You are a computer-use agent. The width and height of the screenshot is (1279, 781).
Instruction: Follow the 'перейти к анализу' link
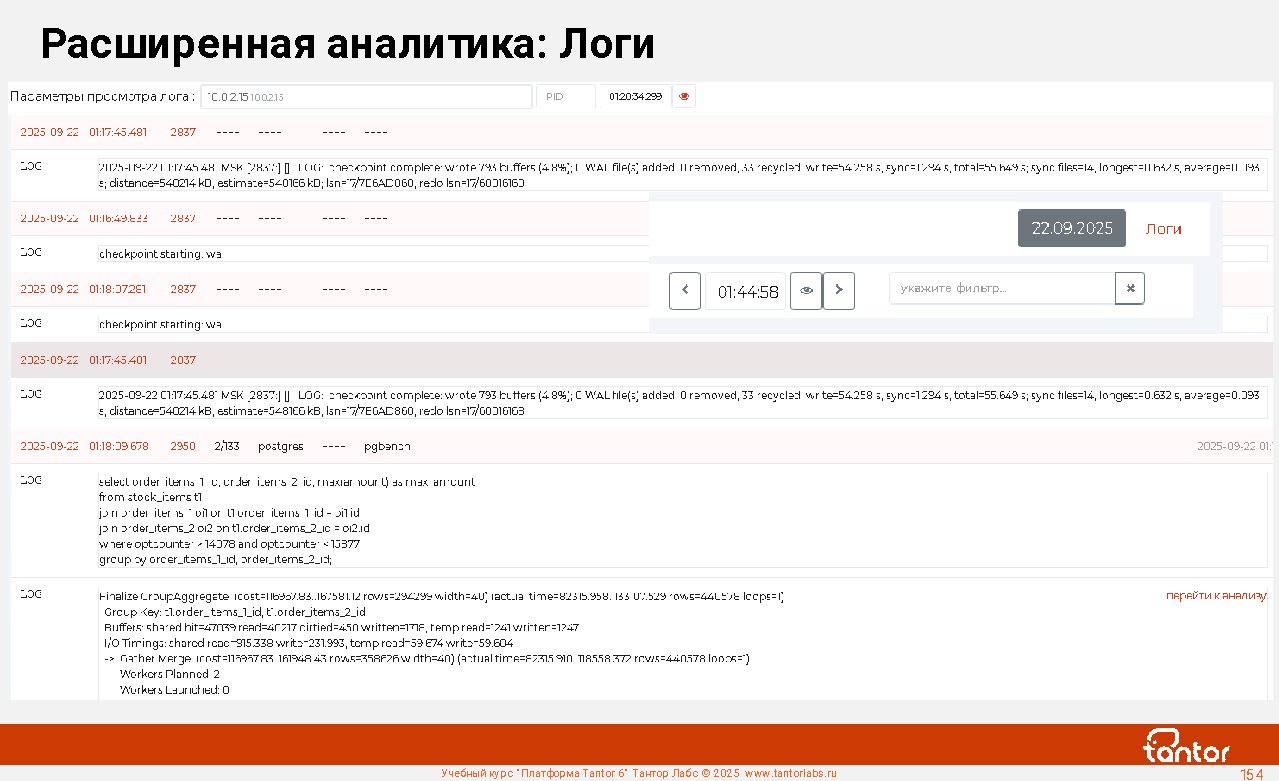(1216, 596)
